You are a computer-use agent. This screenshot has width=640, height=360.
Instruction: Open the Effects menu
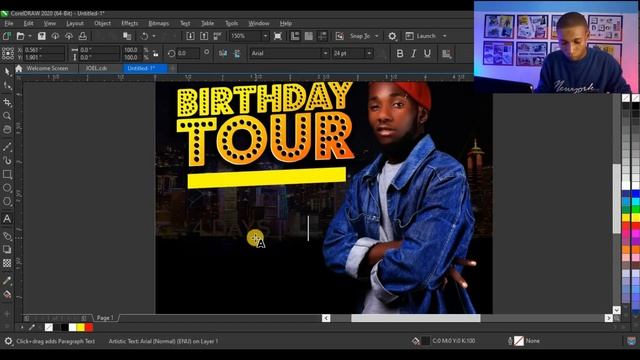(x=129, y=23)
